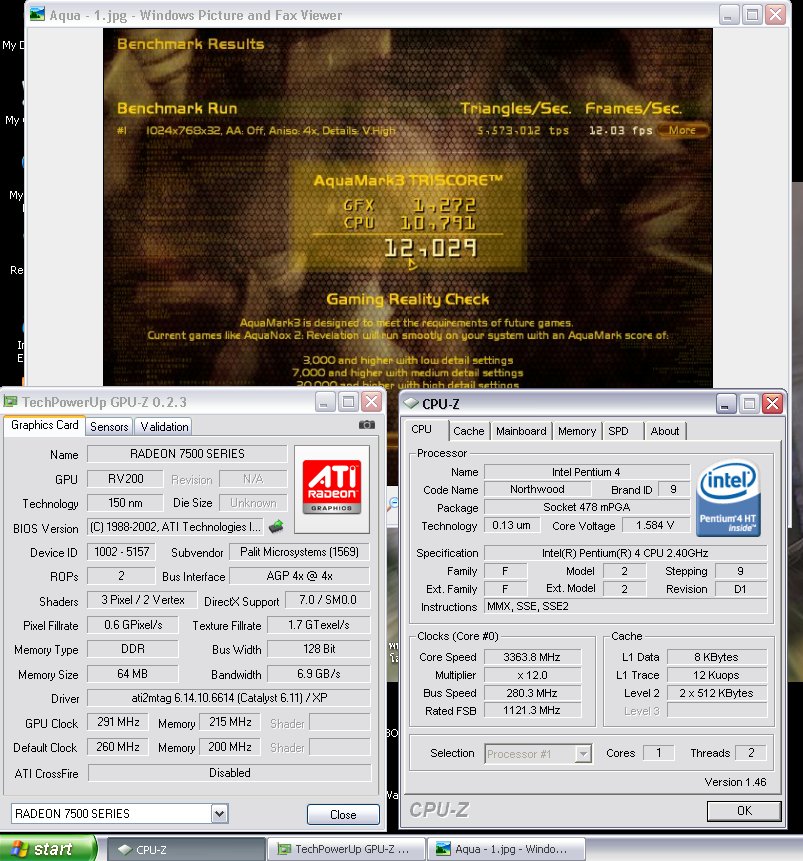Click the CPU-Z title bar icon
The image size is (803, 861).
click(411, 403)
